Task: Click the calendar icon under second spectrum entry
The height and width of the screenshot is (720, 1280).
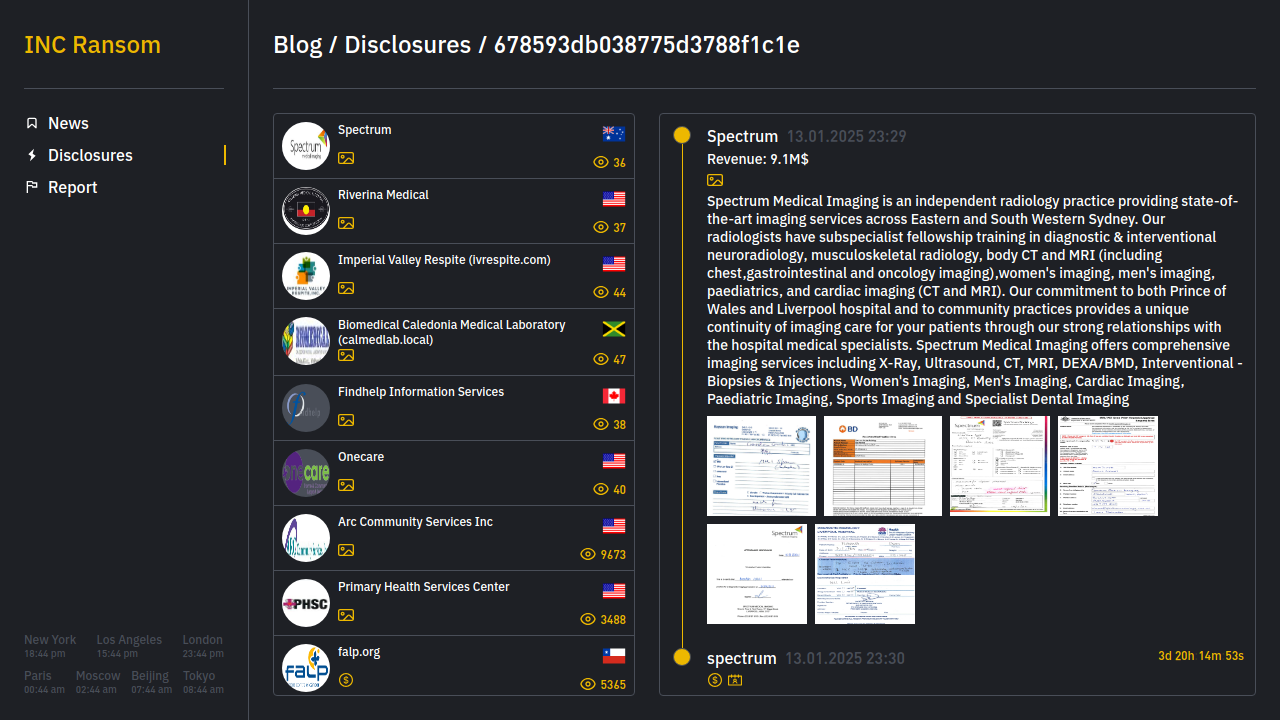Action: pos(735,680)
